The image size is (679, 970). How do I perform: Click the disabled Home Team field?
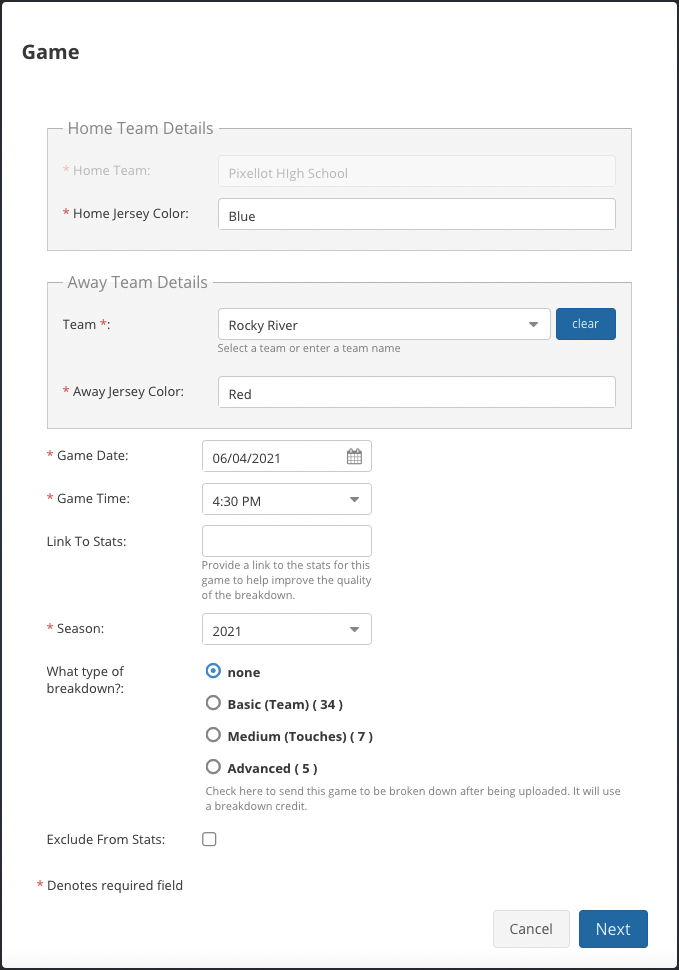pos(417,171)
